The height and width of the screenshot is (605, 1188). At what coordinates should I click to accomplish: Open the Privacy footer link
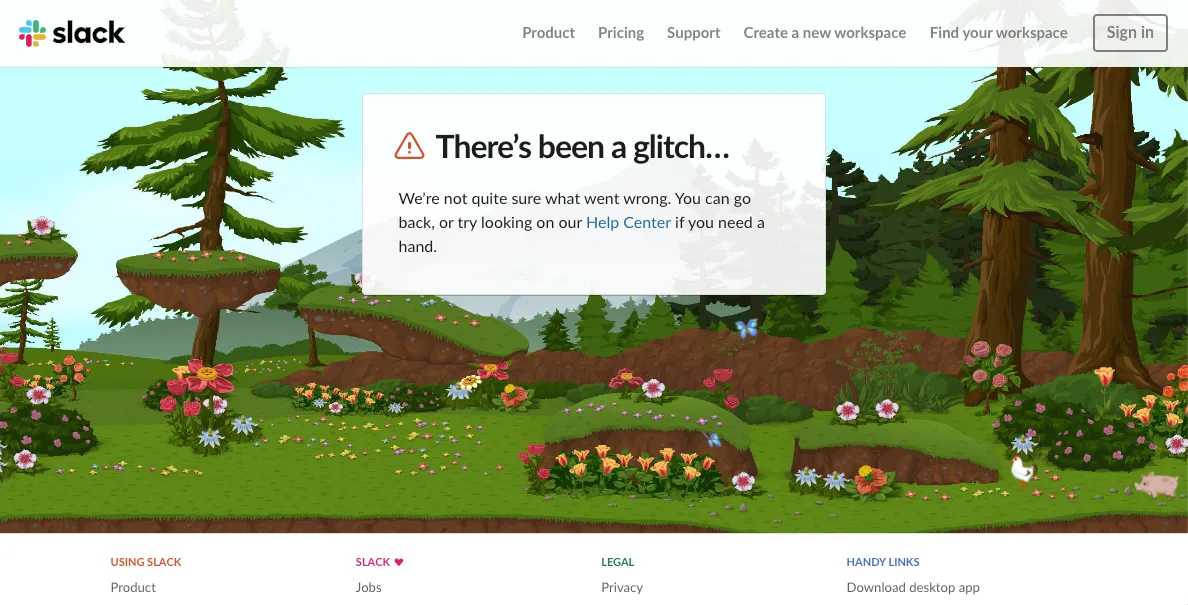[x=622, y=588]
